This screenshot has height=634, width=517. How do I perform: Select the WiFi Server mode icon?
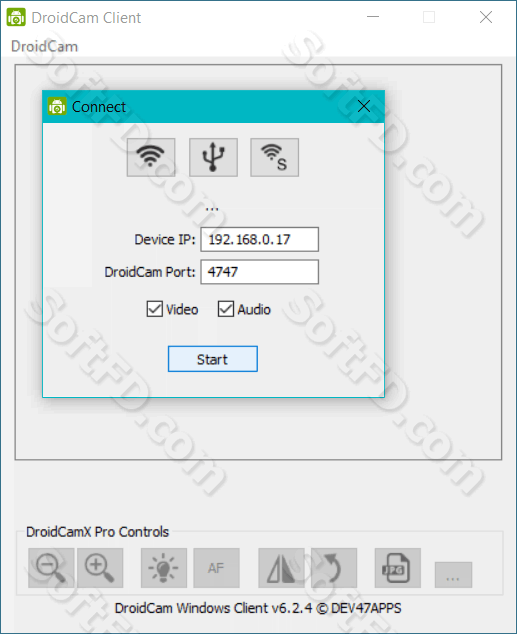coord(274,157)
